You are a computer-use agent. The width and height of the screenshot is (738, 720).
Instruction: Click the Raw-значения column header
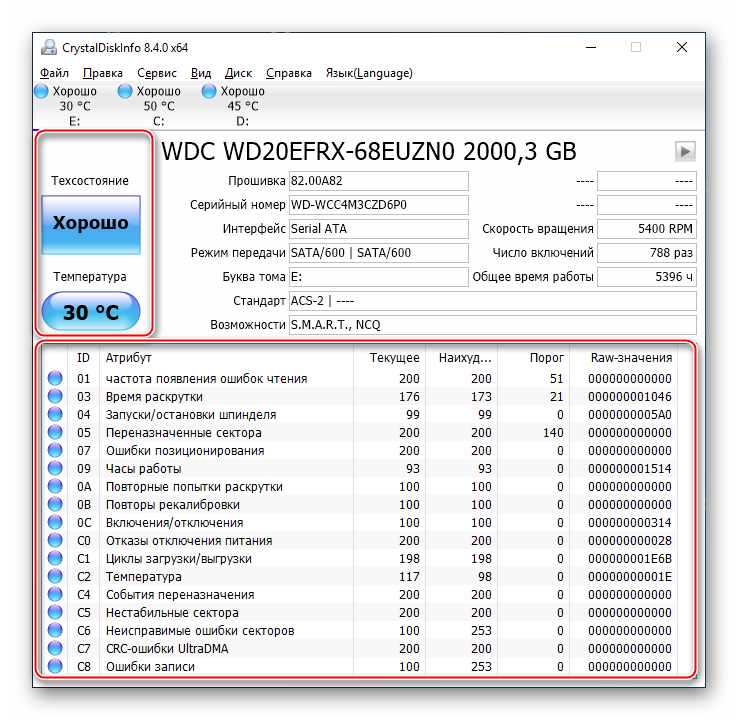[624, 358]
